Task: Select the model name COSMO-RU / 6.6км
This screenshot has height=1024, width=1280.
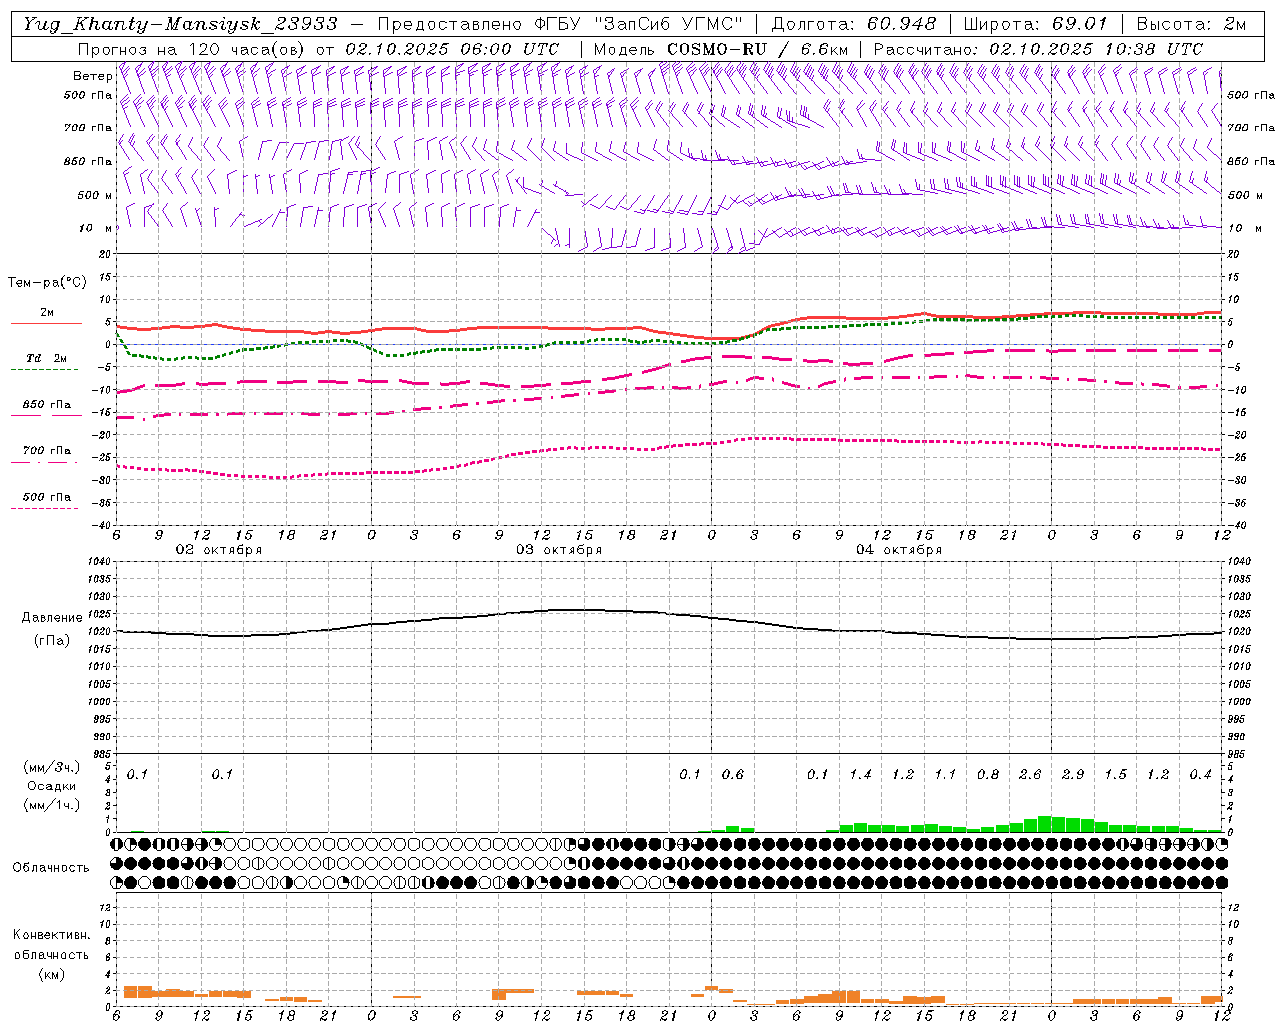Action: 758,49
